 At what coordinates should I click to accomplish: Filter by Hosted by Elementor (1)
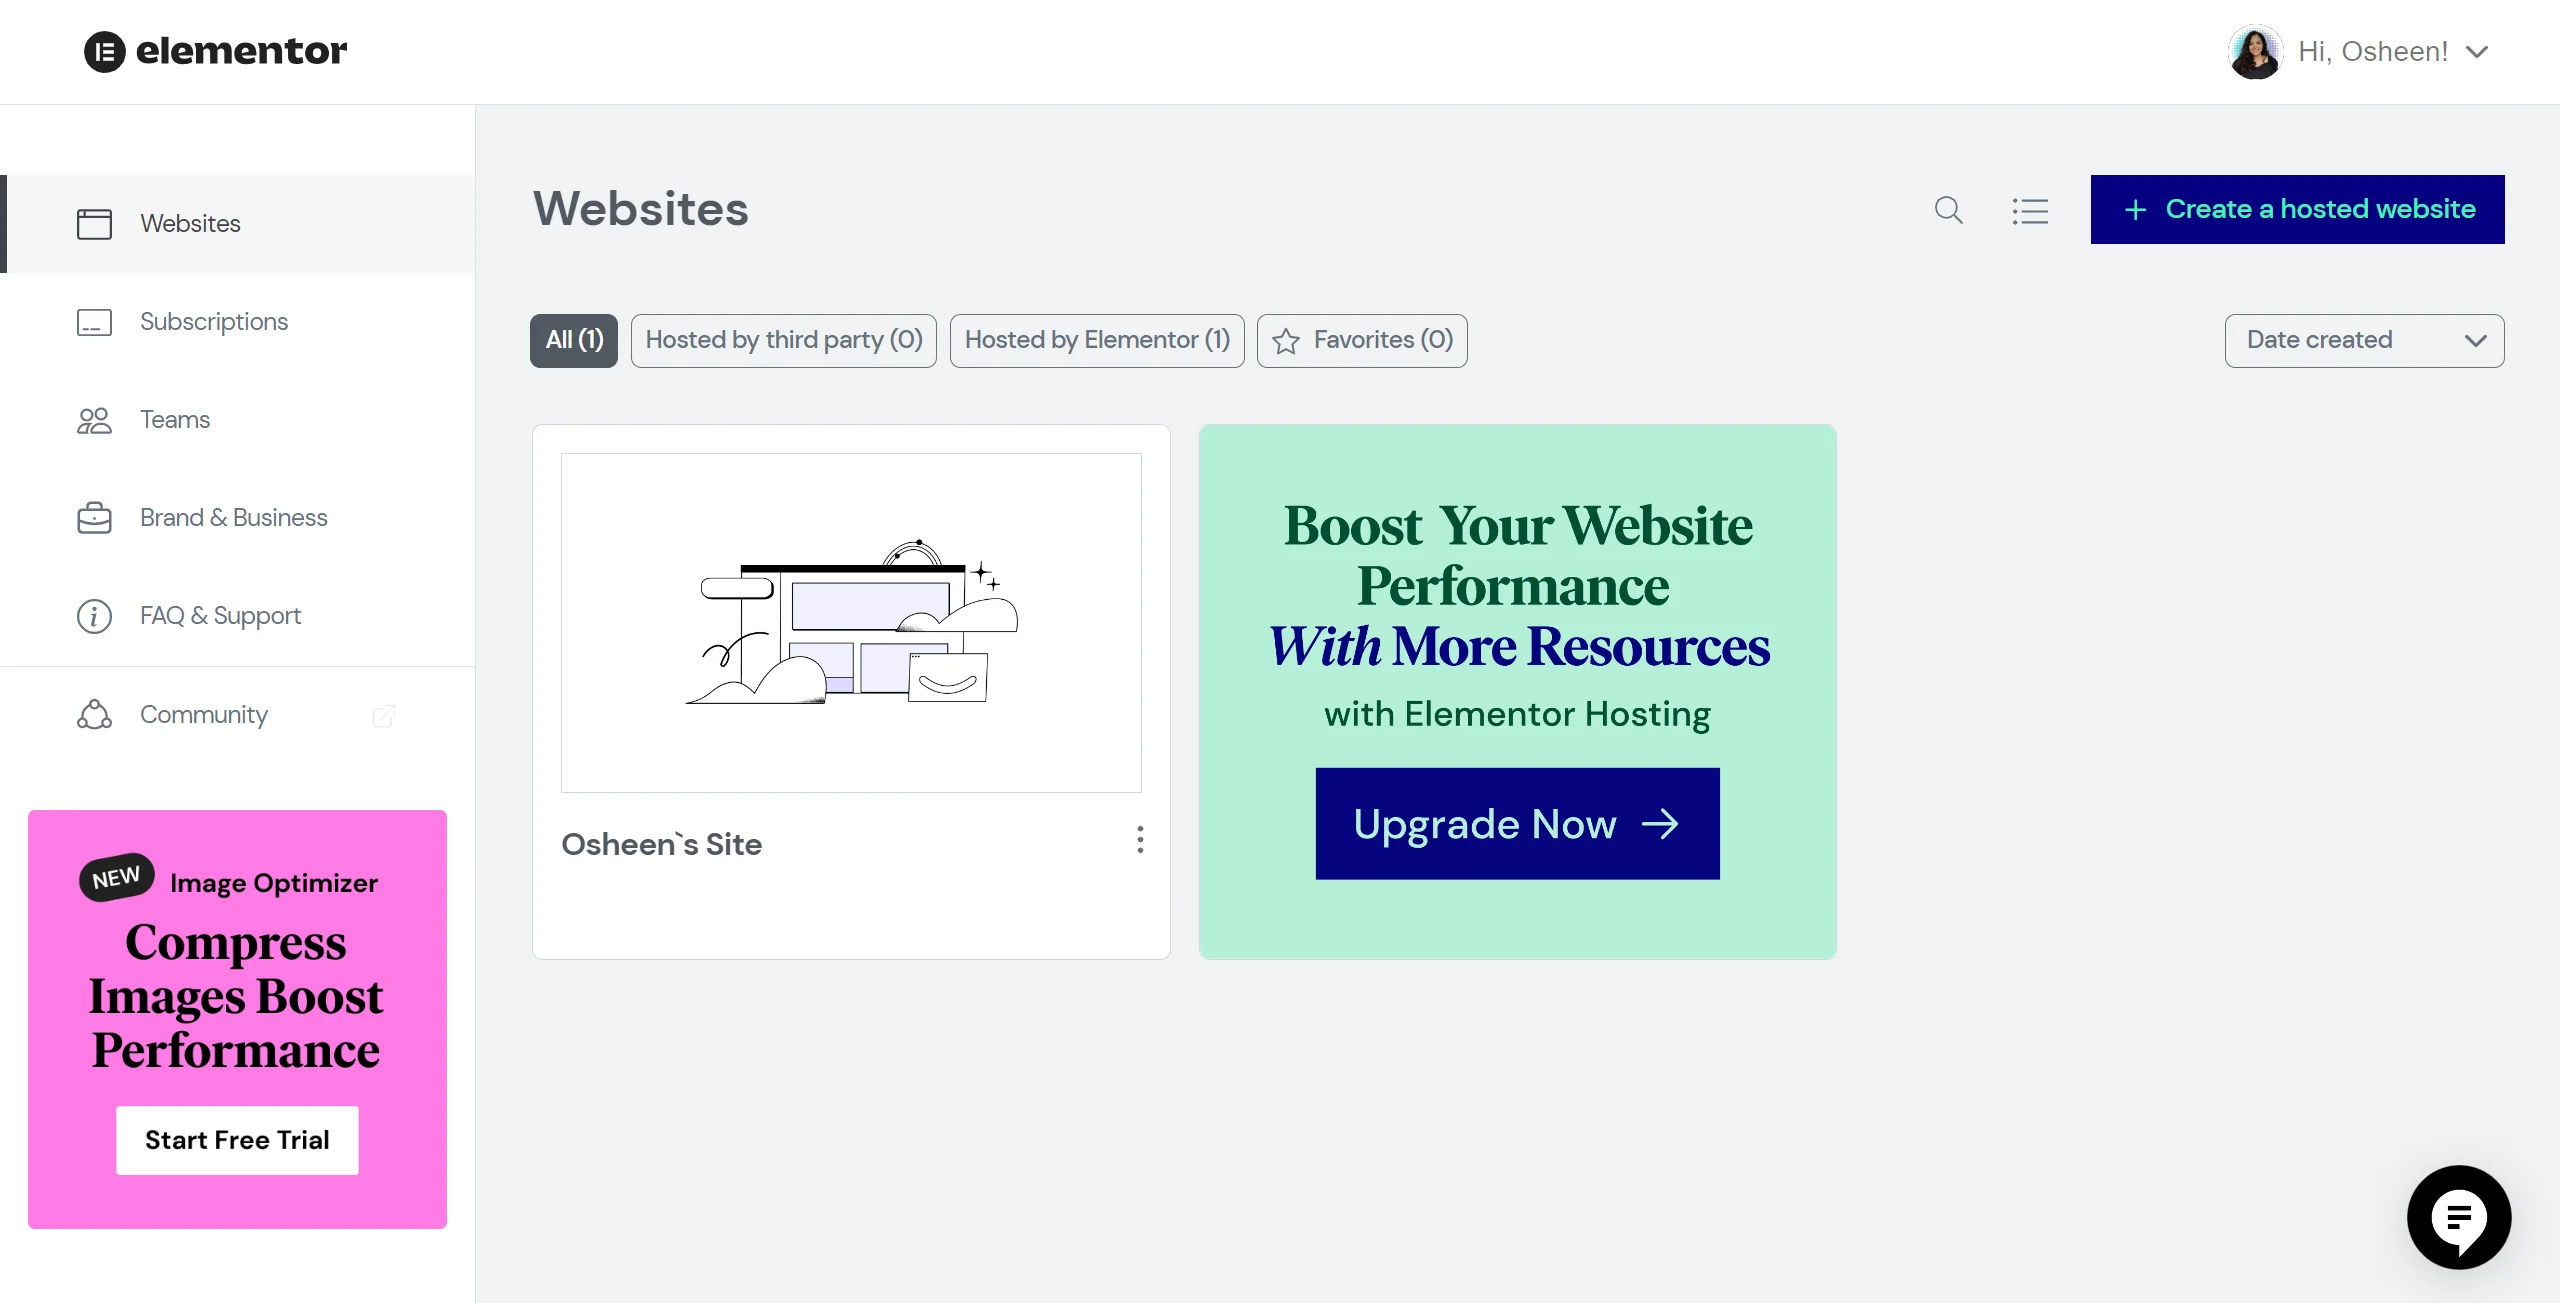1097,341
